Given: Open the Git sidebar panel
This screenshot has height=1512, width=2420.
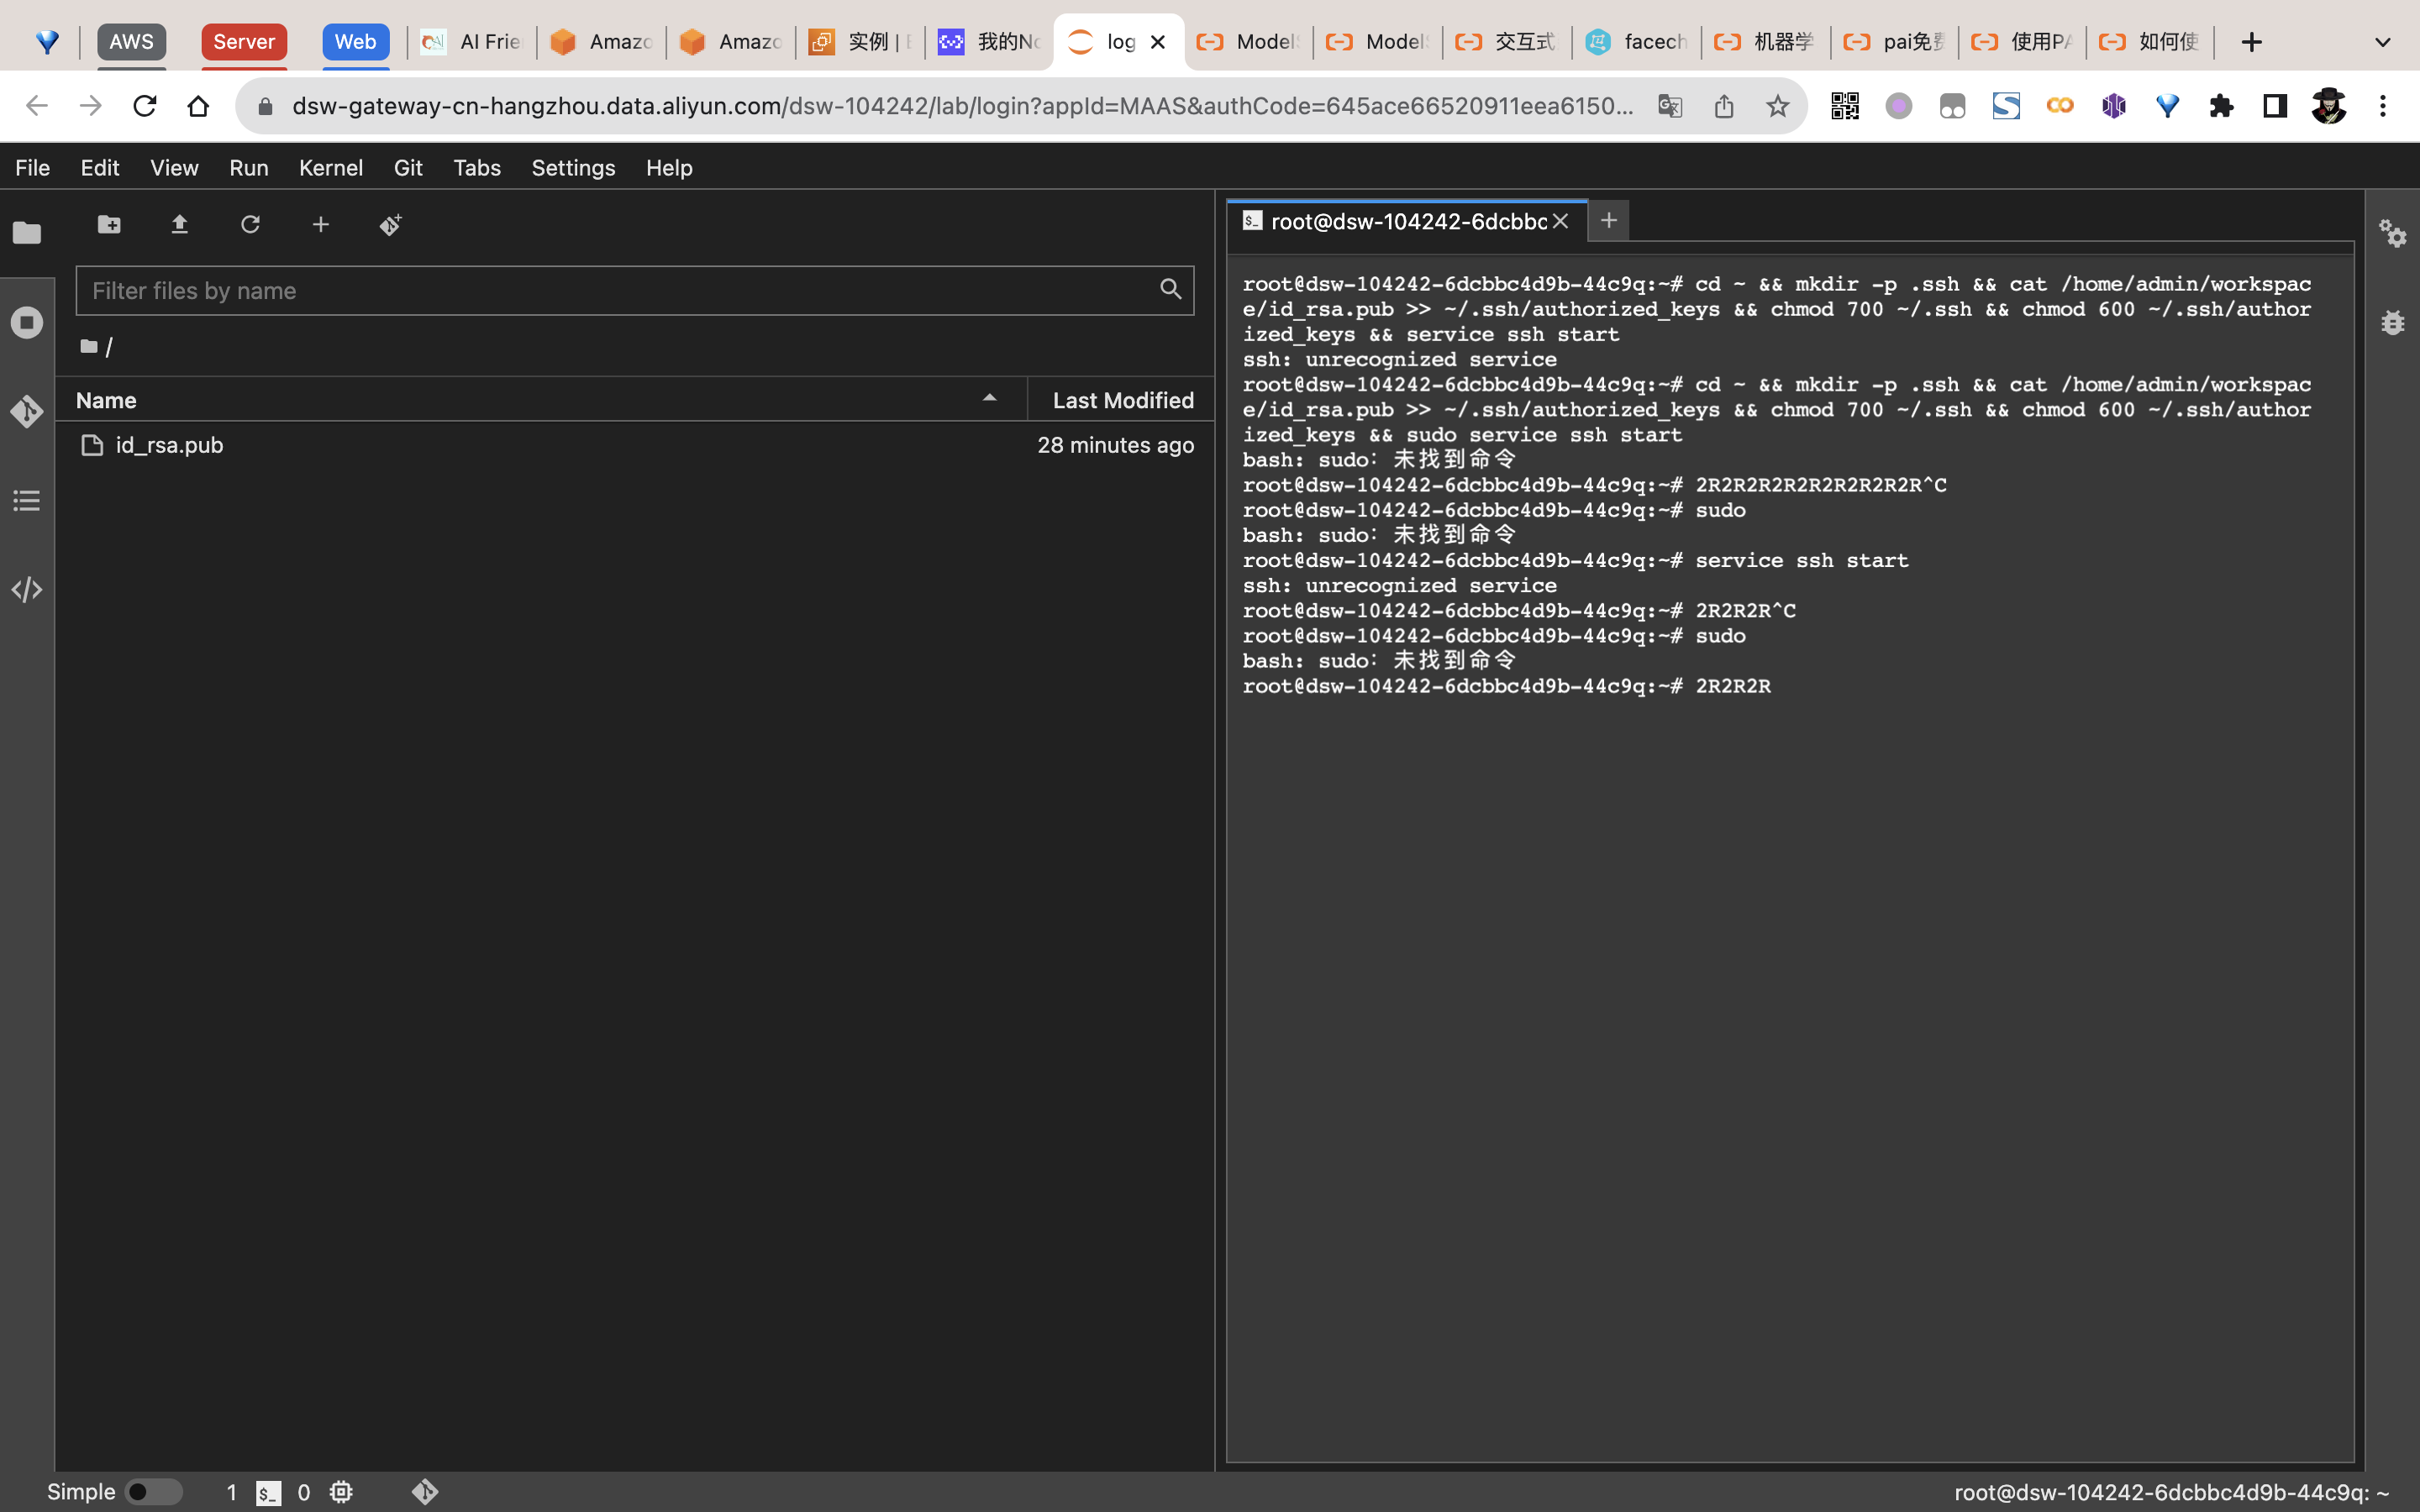Looking at the screenshot, I should (27, 411).
